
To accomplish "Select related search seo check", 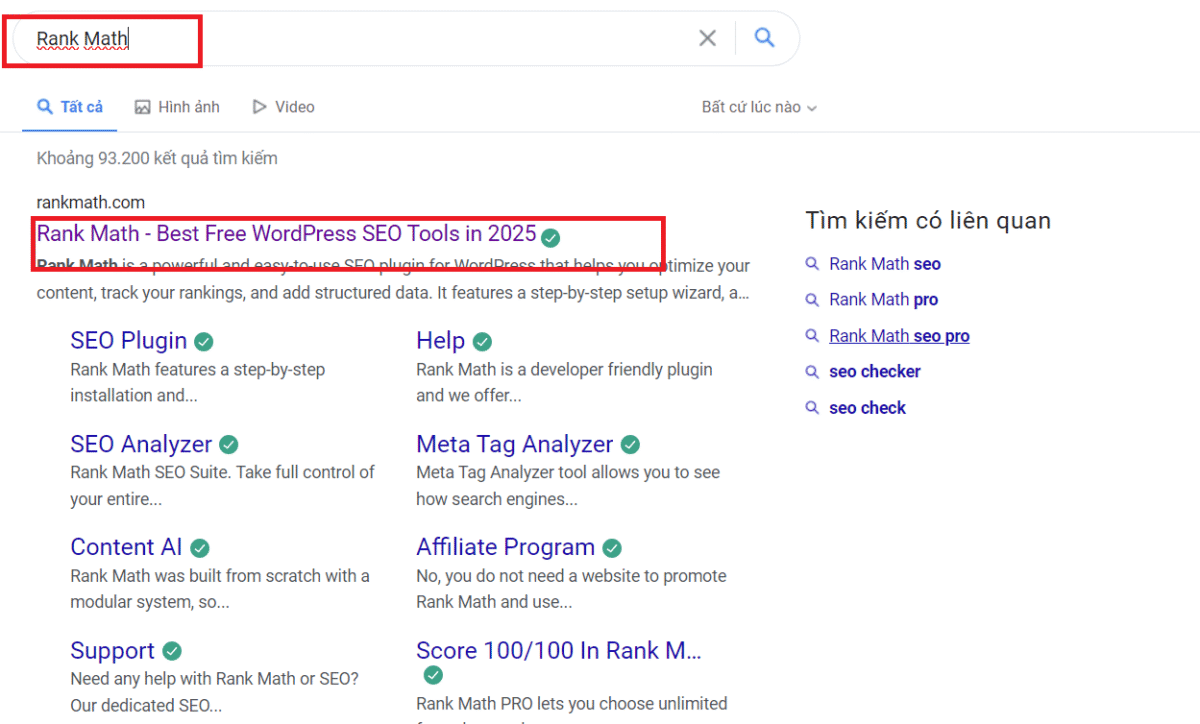I will pyautogui.click(x=867, y=408).
